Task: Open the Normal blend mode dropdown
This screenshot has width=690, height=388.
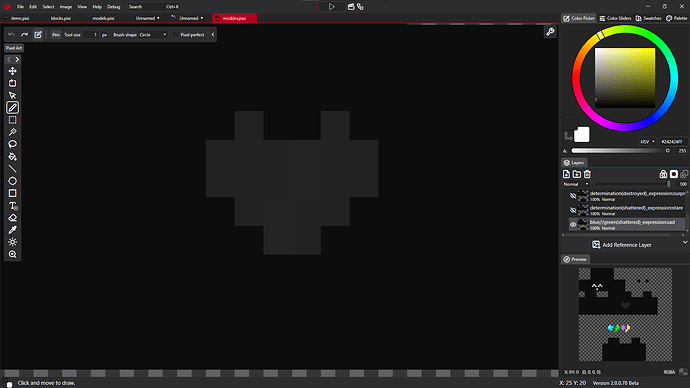Action: click(576, 184)
